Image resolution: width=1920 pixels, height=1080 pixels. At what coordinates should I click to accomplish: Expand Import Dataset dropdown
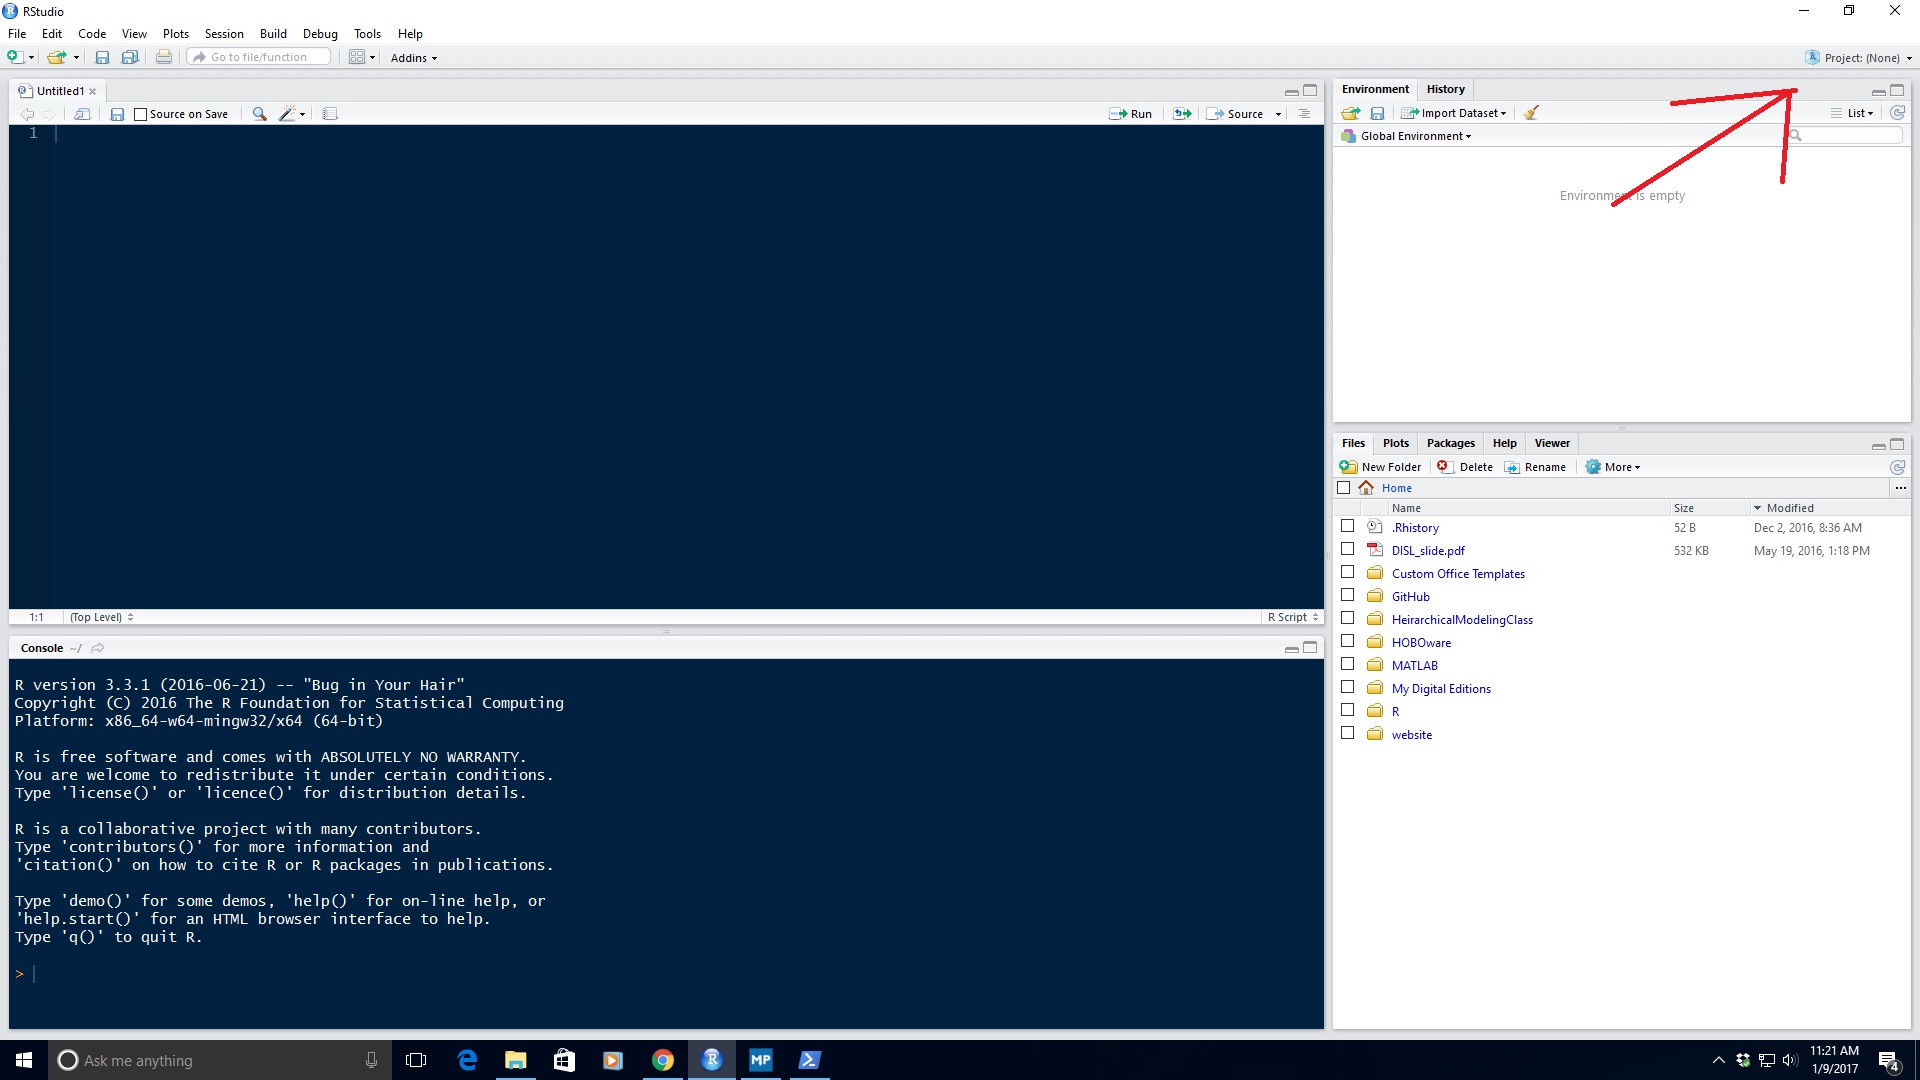coord(1454,113)
